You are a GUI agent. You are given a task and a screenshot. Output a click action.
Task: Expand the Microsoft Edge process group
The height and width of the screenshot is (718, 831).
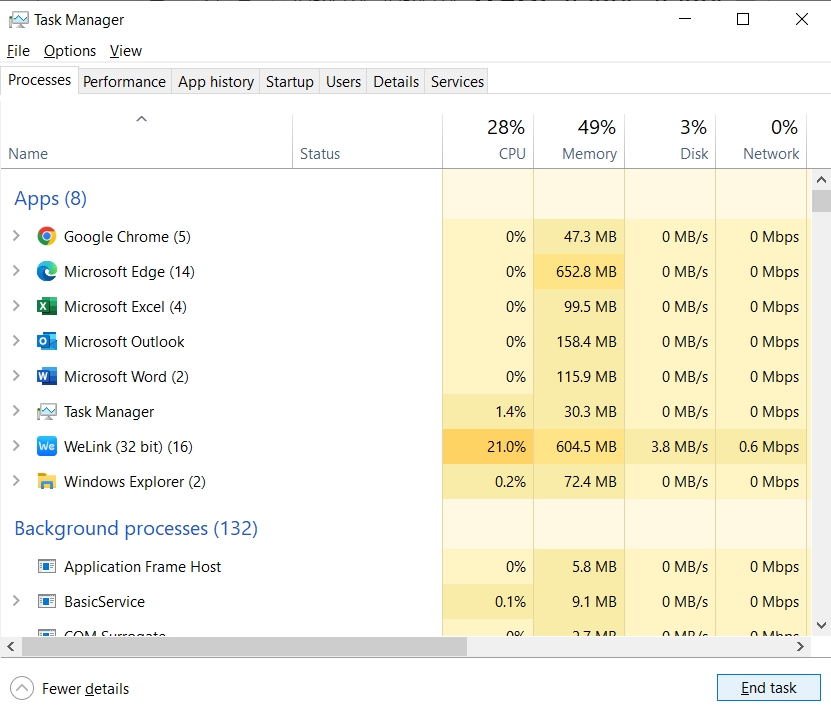(x=16, y=271)
